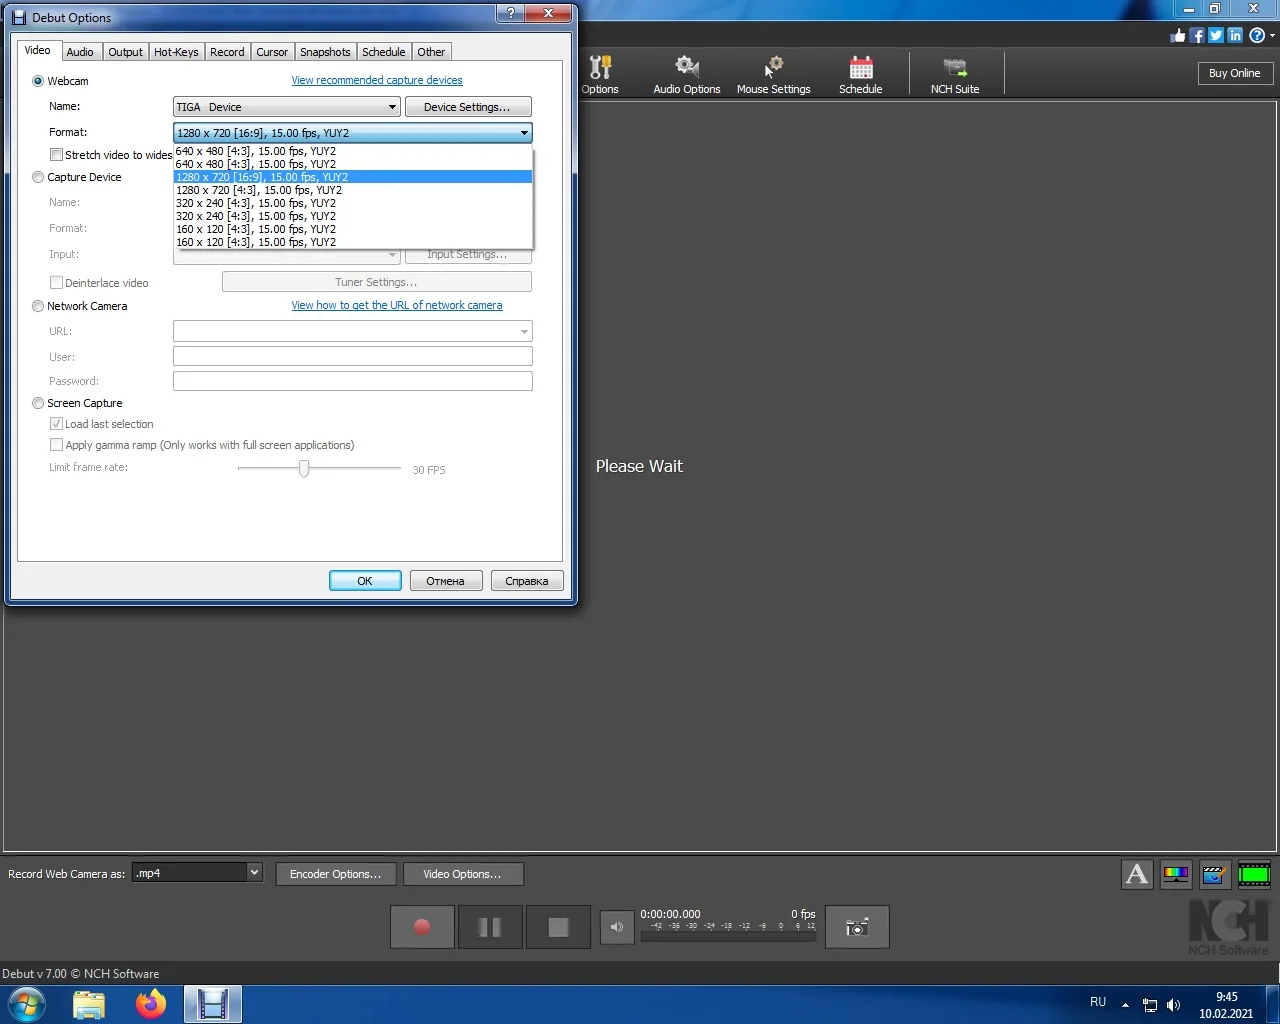Toggle the Load last selection checkbox
Screen dimensions: 1280x1024
[56, 424]
